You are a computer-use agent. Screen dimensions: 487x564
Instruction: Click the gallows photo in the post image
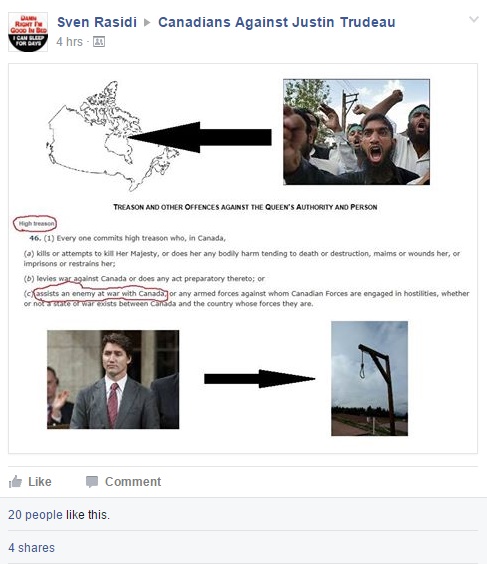coord(369,378)
